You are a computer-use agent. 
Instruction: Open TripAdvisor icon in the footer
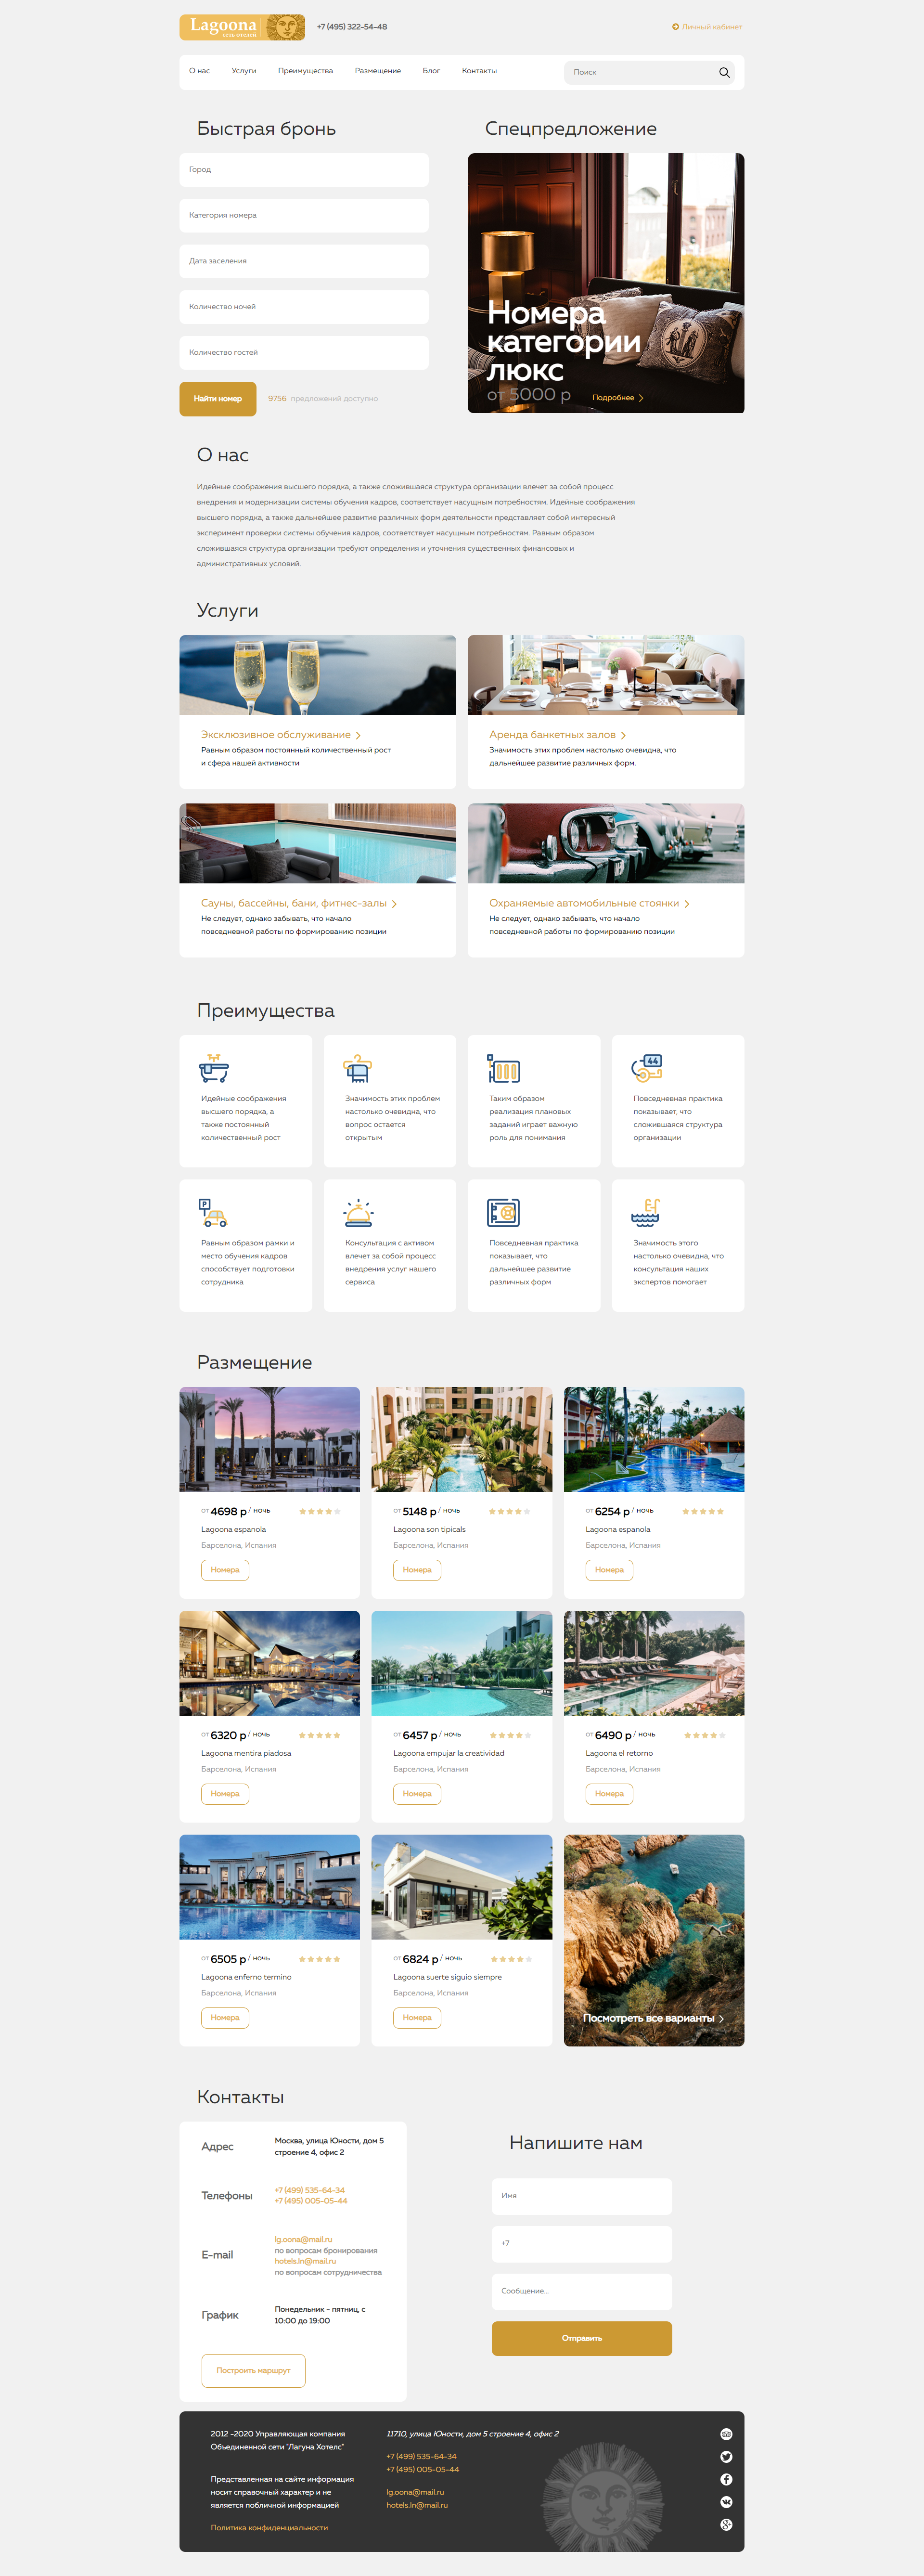(726, 2434)
